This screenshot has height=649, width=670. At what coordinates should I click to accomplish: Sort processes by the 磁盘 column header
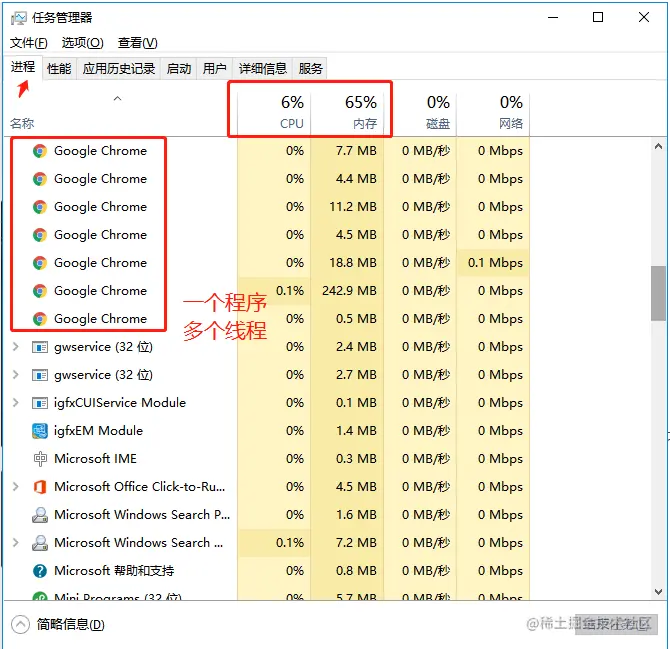(420, 113)
